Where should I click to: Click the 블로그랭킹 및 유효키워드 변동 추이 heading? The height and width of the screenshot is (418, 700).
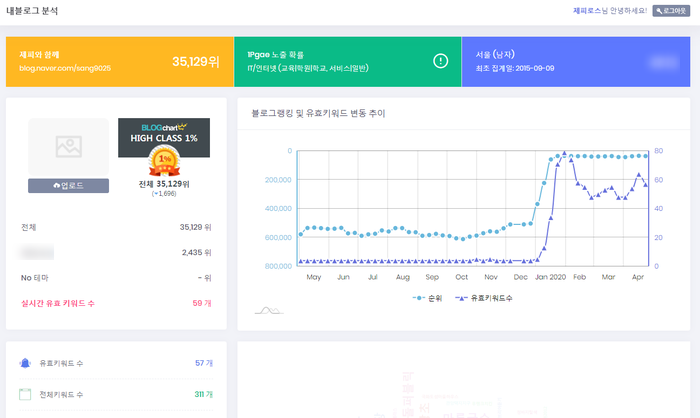coord(318,113)
